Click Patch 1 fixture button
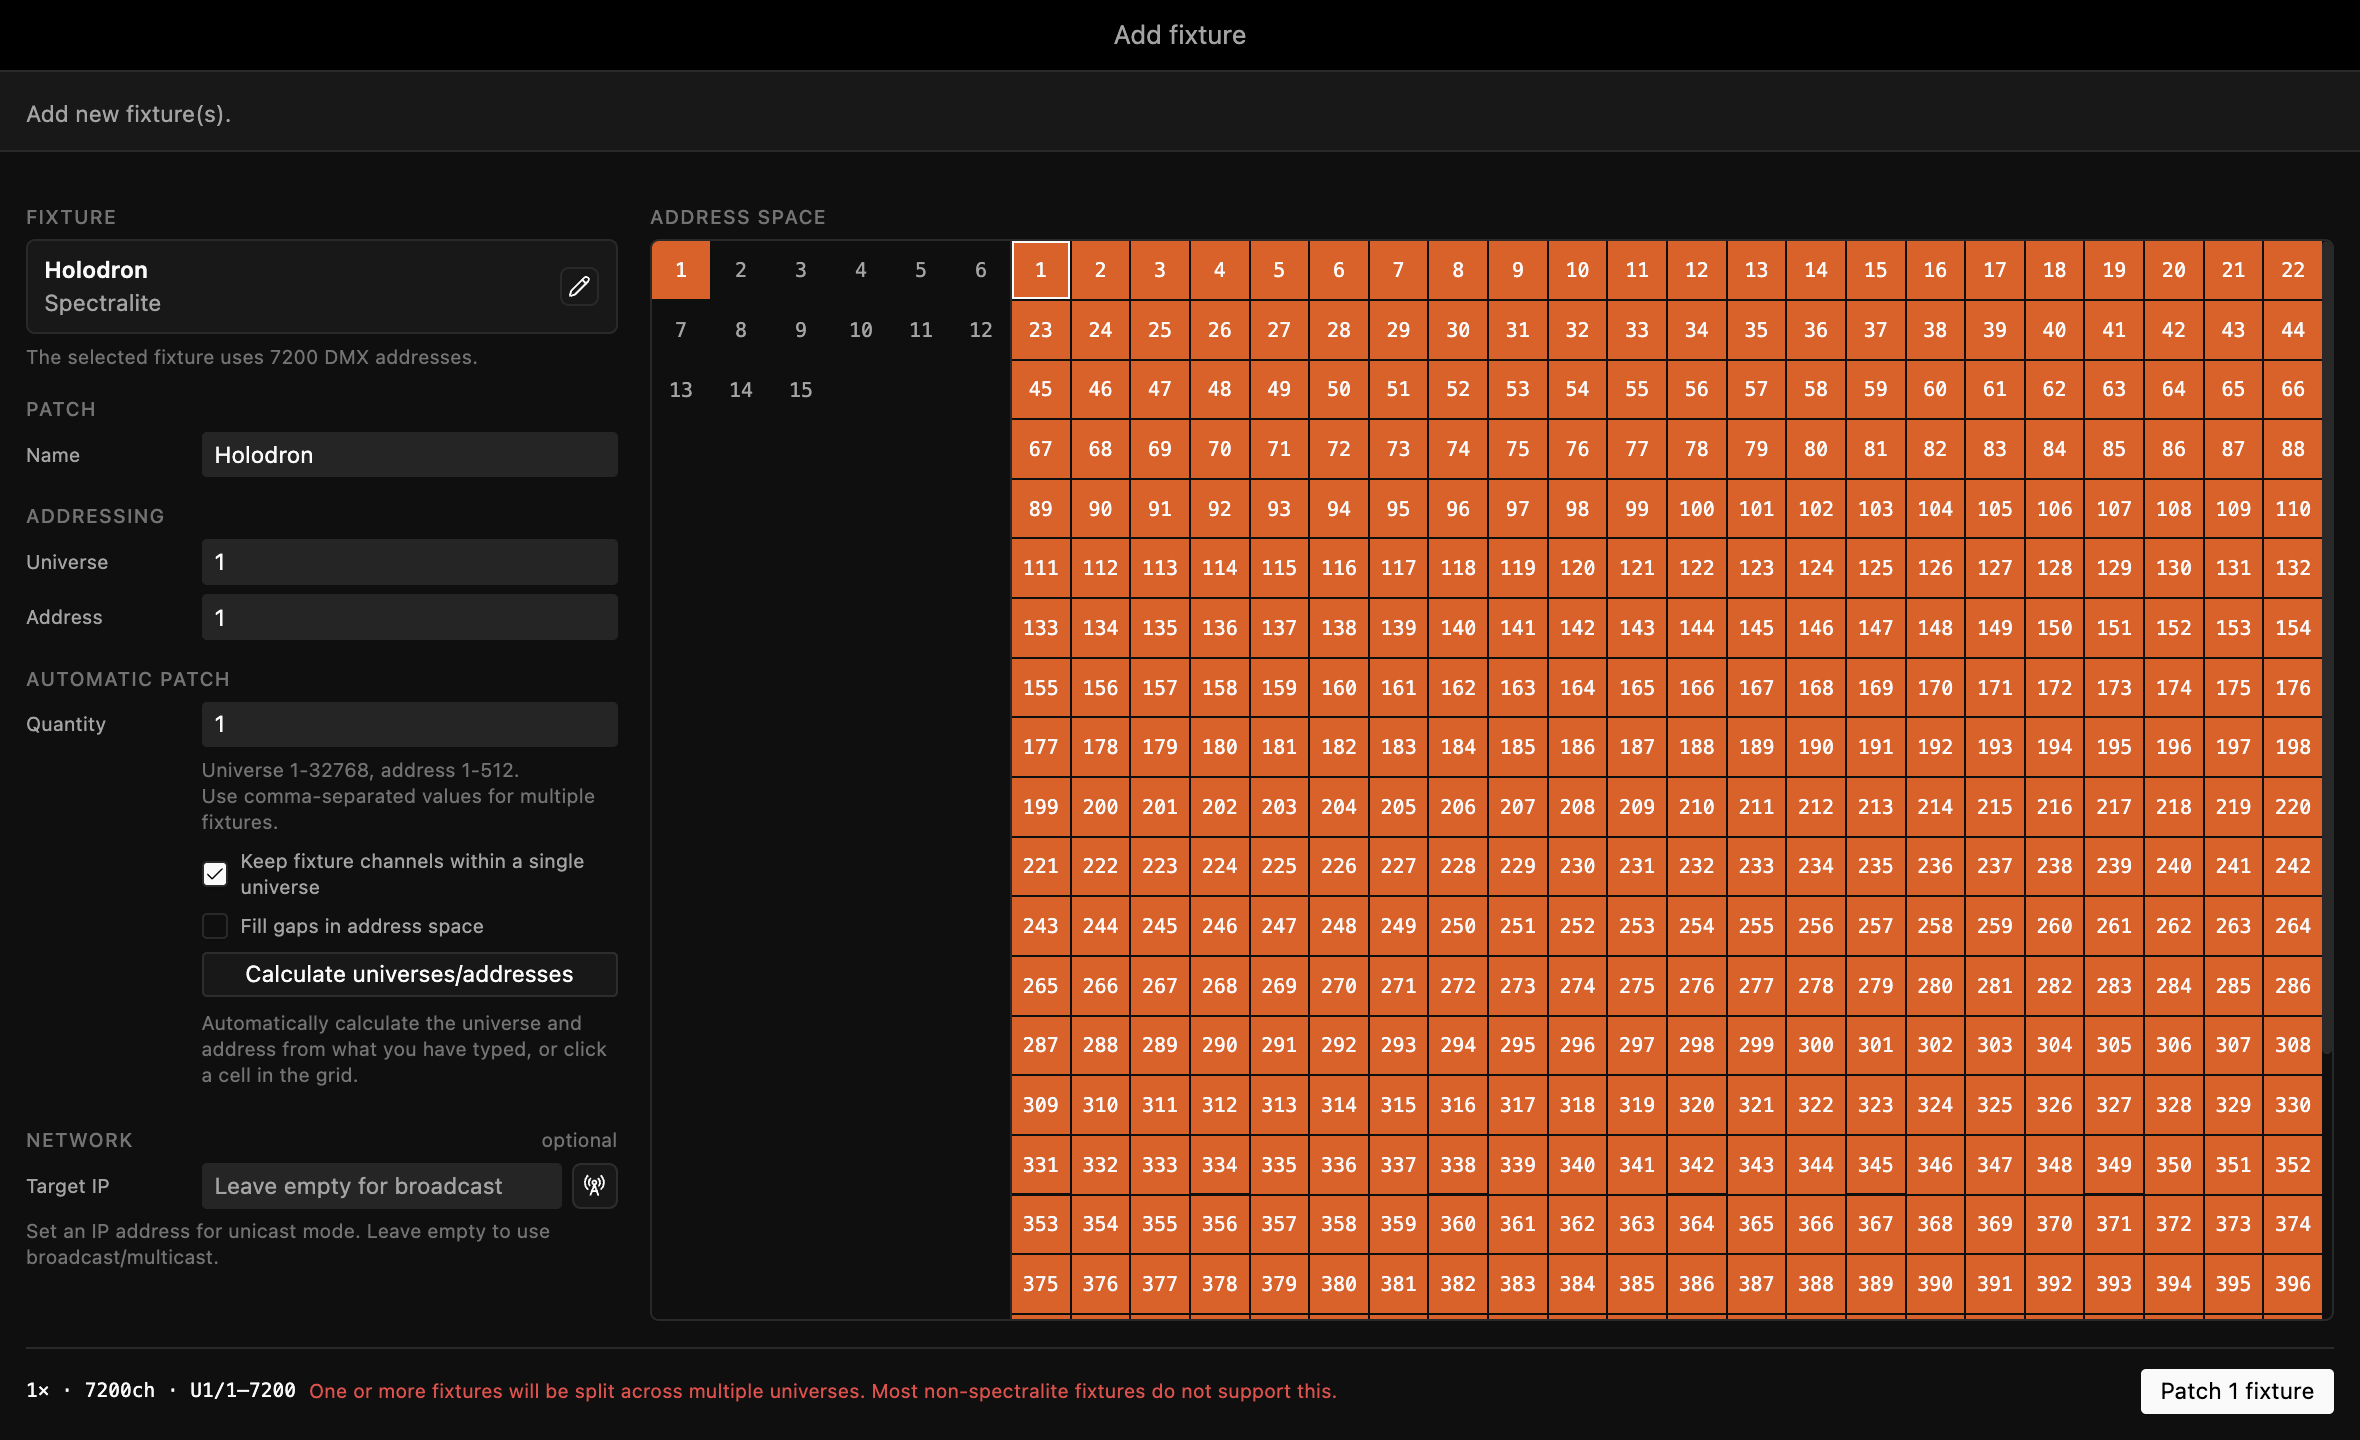The width and height of the screenshot is (2360, 1440). 2237,1391
